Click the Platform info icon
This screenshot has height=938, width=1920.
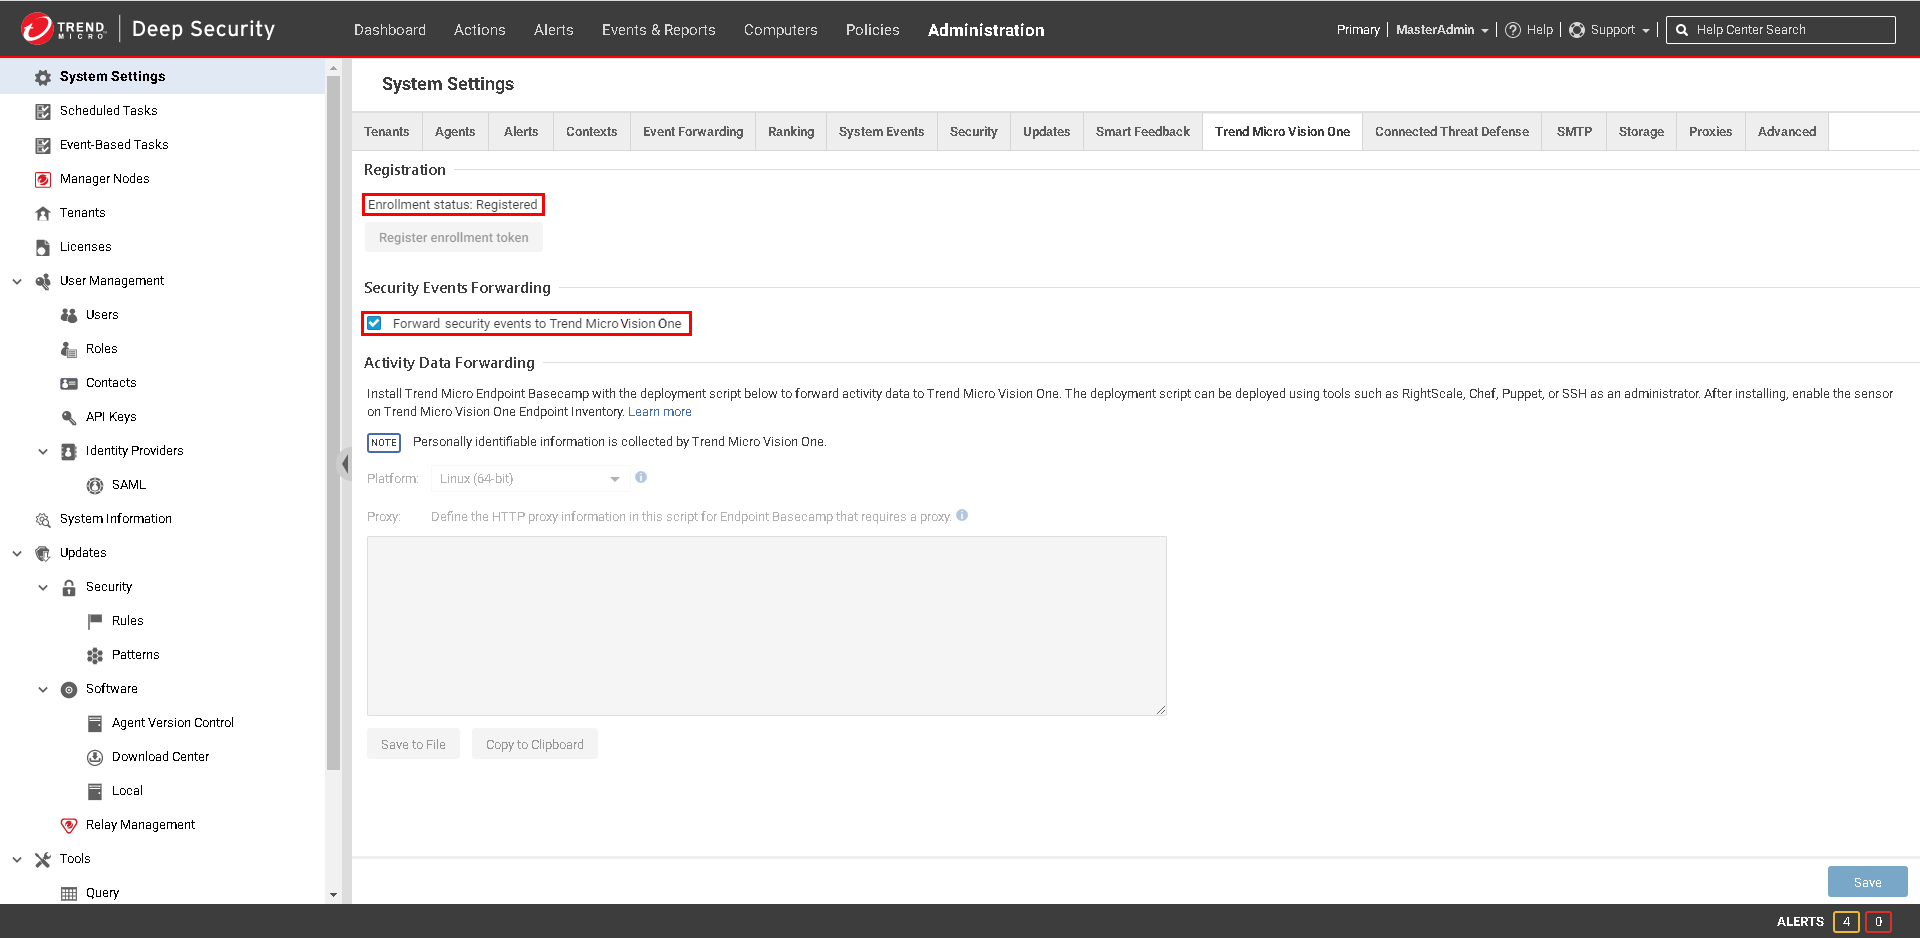tap(641, 478)
